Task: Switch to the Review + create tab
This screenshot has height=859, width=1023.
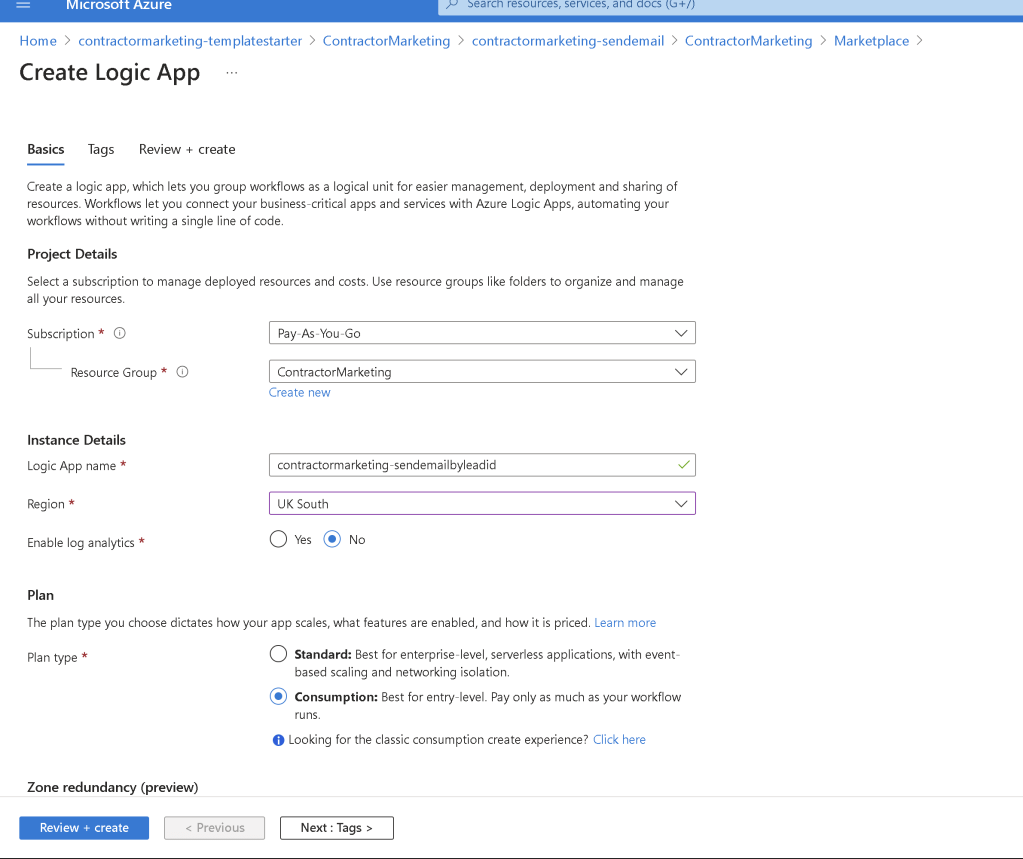Action: [187, 149]
